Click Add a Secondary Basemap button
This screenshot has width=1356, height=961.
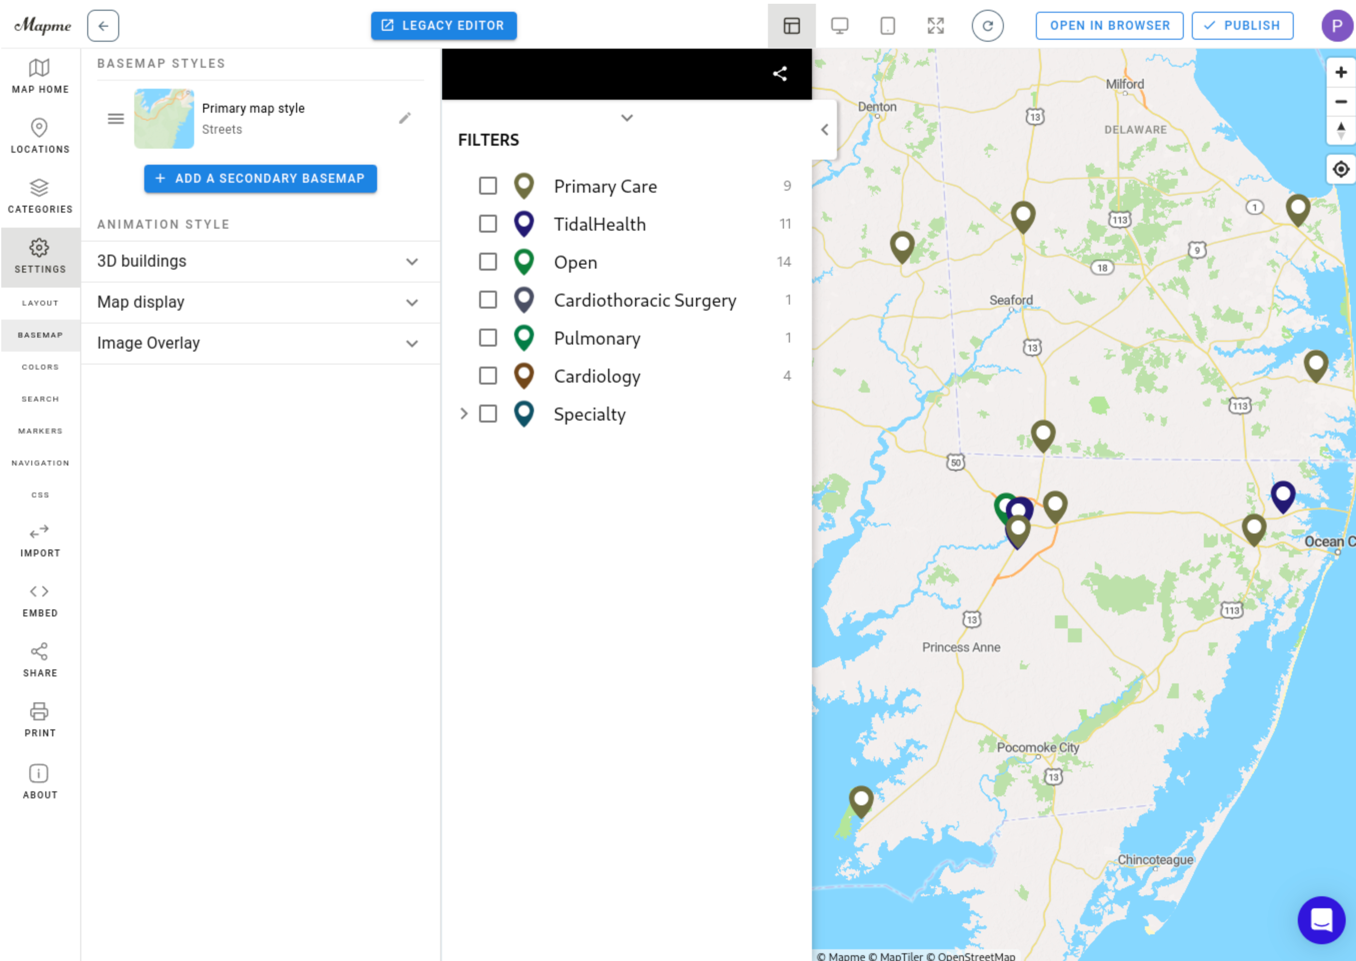[260, 179]
